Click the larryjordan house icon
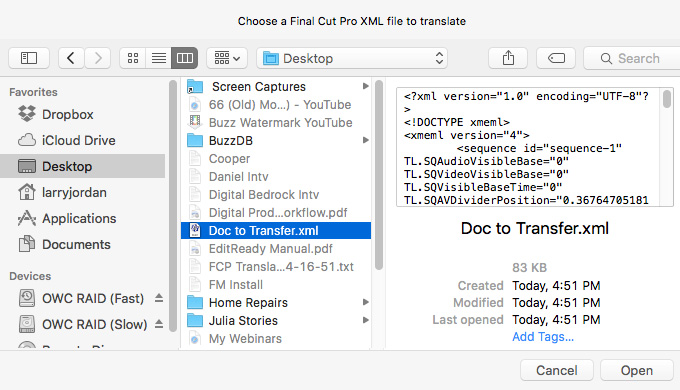 (27, 192)
